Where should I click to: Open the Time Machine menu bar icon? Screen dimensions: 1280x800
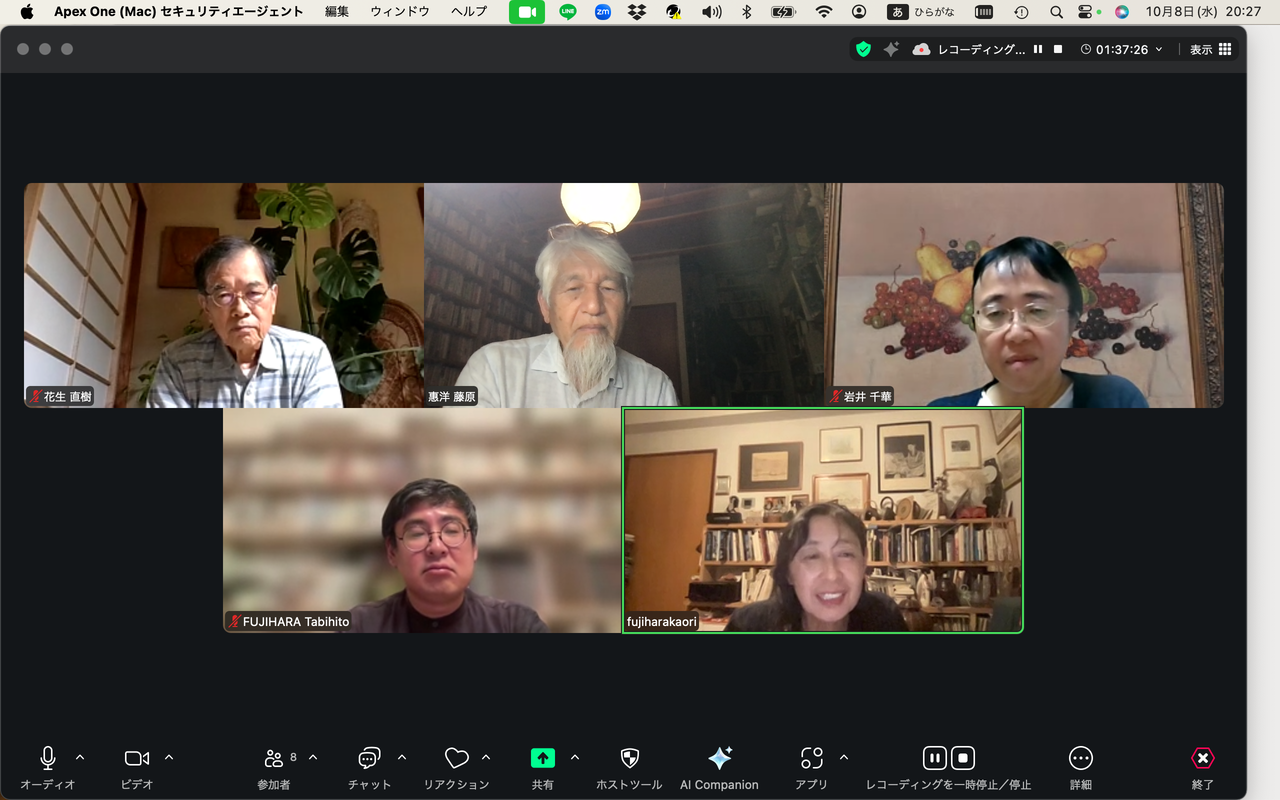pos(1021,12)
